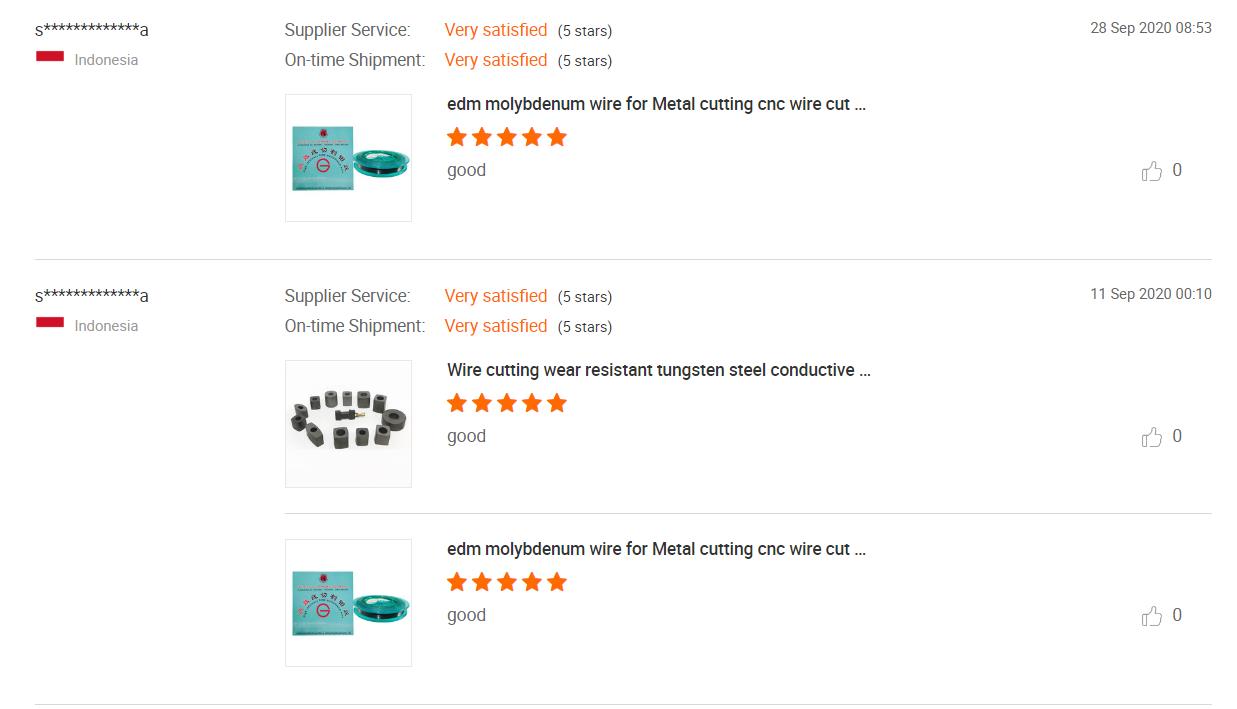Click Supplier Service "Very satisfied" in the 28 Sep review

[x=495, y=30]
